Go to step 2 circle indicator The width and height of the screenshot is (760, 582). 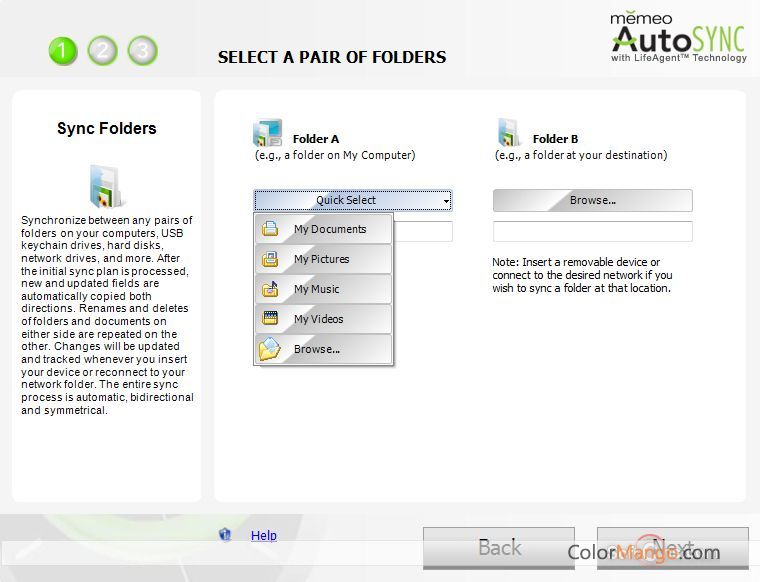click(x=102, y=50)
